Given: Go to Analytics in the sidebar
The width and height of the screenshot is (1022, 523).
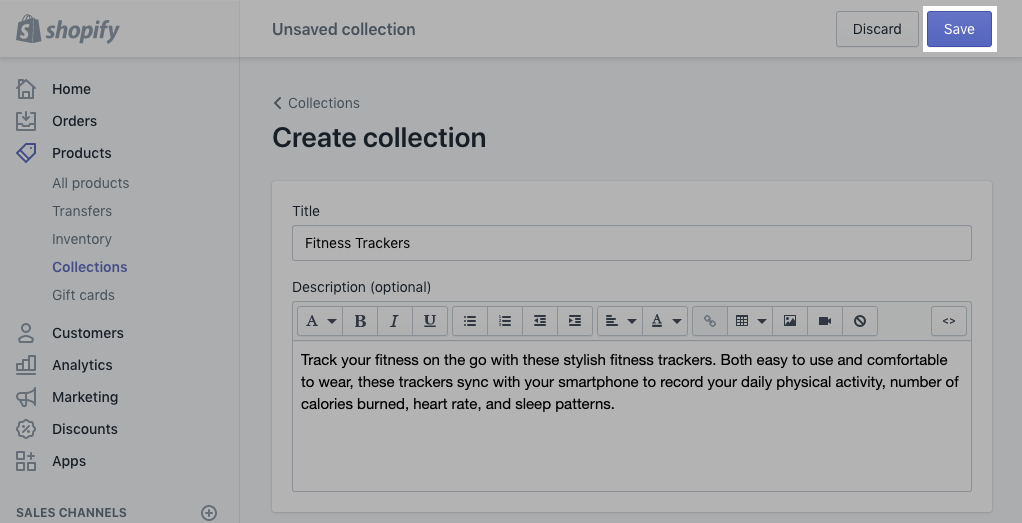Looking at the screenshot, I should point(82,365).
